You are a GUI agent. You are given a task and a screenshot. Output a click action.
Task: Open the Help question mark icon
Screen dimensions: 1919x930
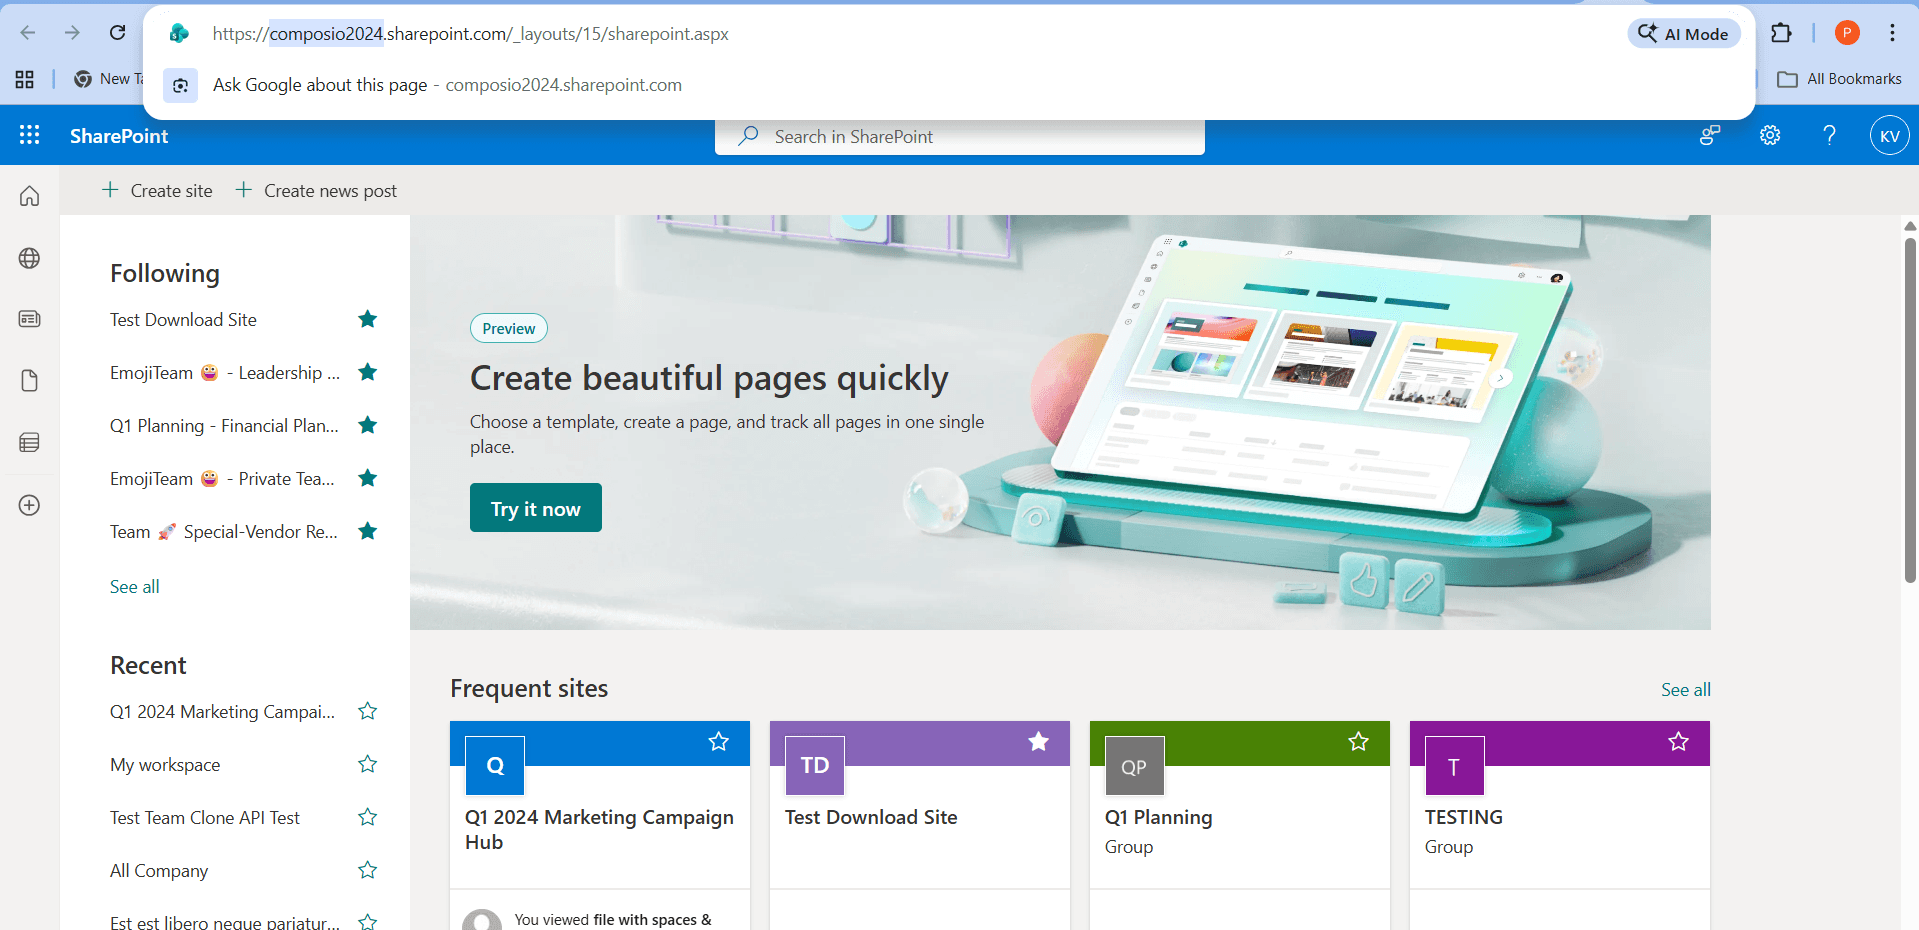[x=1829, y=135]
